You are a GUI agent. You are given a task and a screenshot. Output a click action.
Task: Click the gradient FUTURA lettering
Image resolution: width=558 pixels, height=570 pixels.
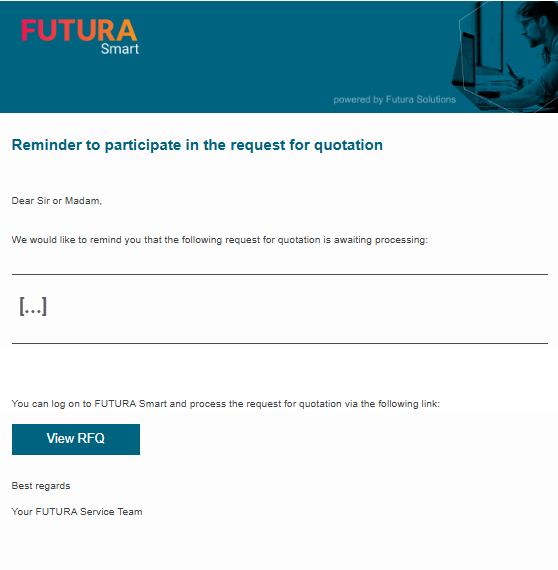(79, 30)
